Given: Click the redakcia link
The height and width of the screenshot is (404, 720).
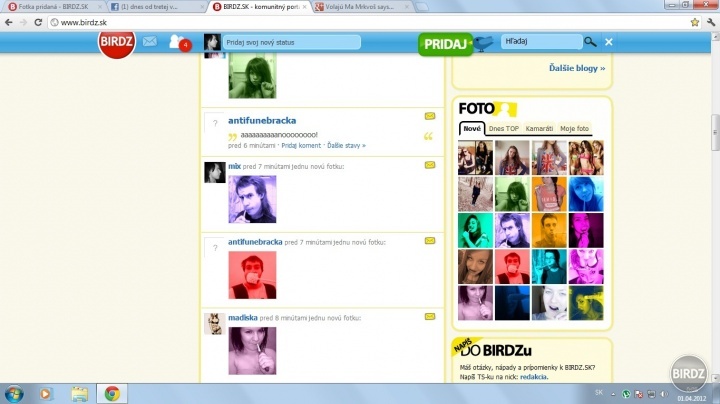Looking at the screenshot, I should click(533, 377).
